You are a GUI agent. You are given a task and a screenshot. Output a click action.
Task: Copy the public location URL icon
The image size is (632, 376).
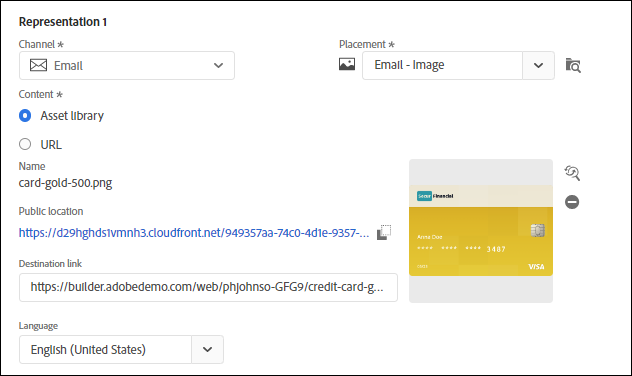coord(384,233)
